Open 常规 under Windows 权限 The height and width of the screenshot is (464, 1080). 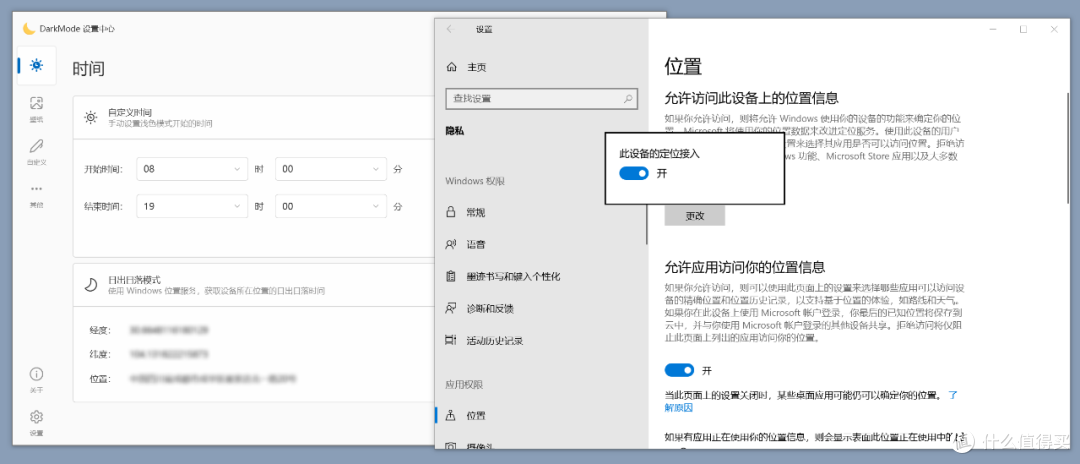467,212
